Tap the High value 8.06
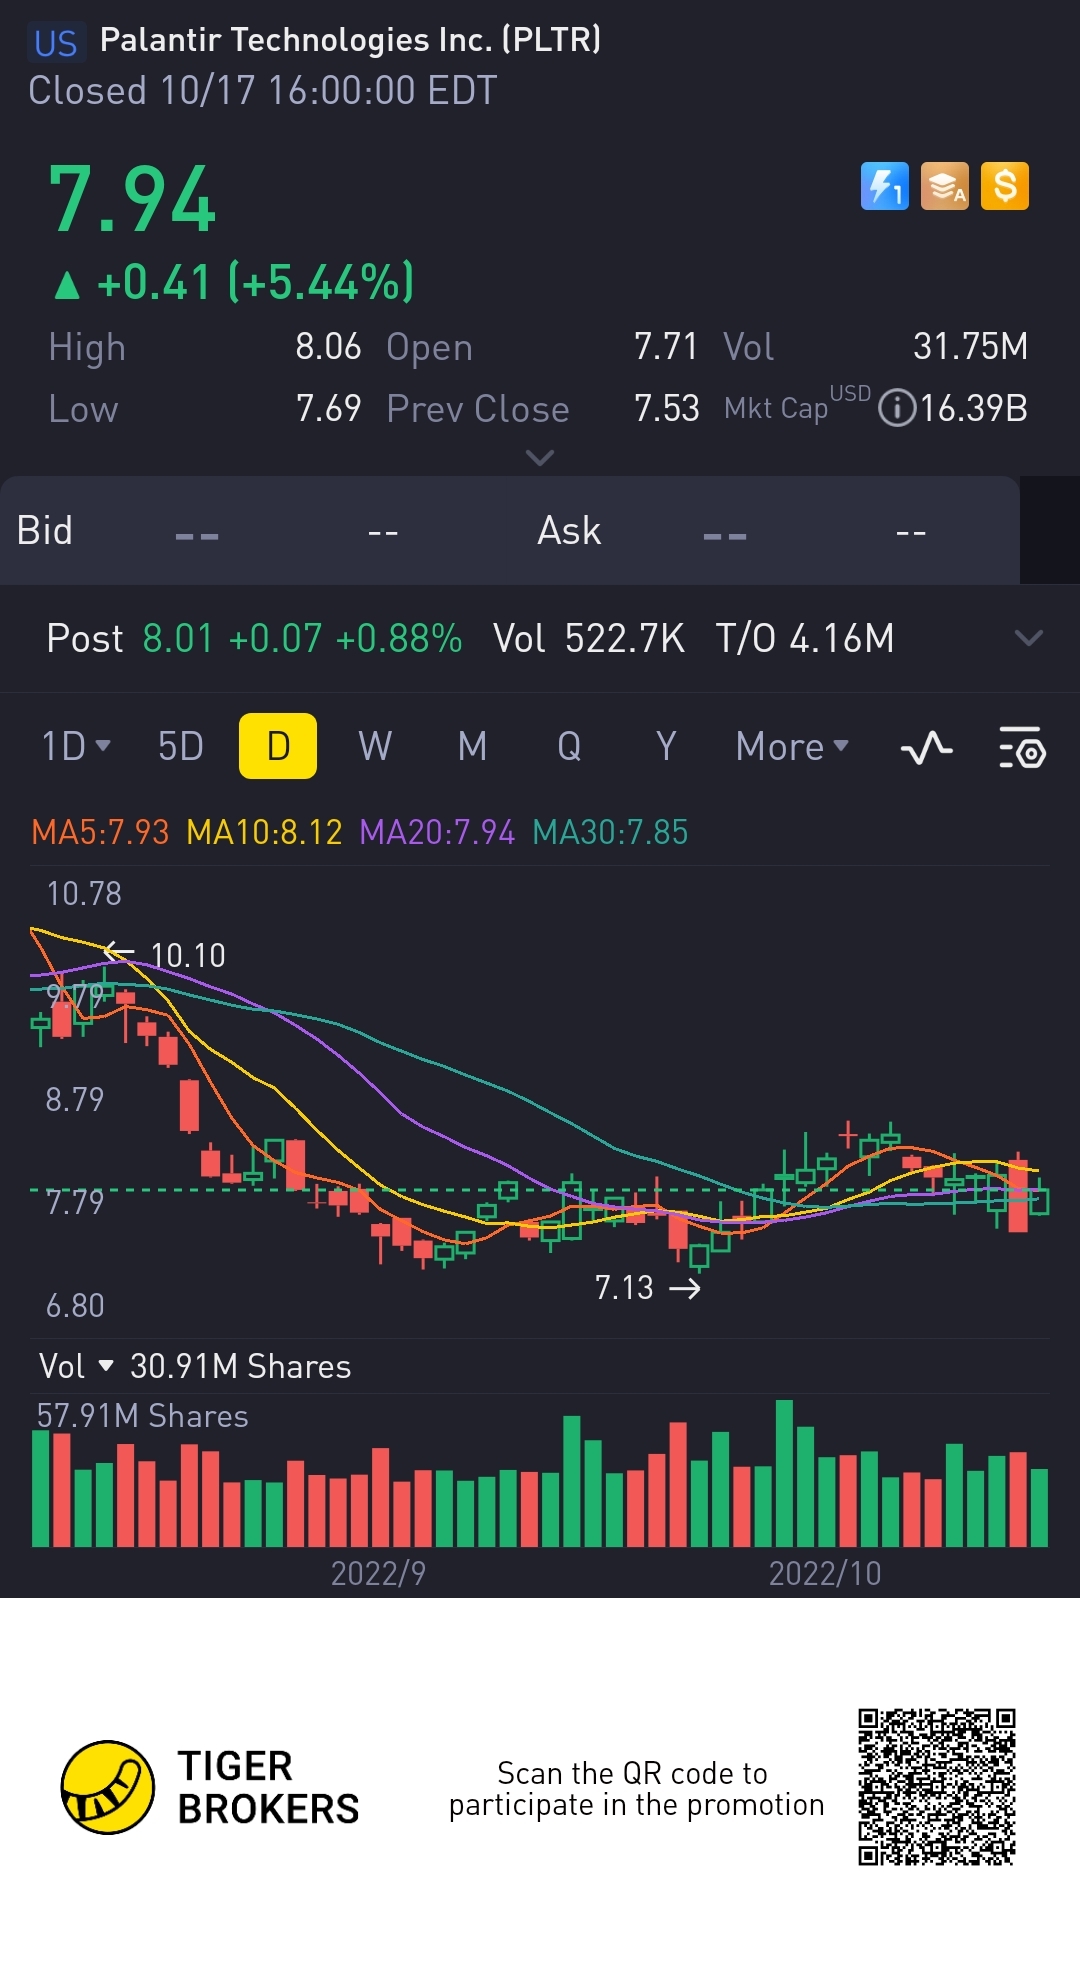Screen dimensions: 1080x1978 (328, 346)
